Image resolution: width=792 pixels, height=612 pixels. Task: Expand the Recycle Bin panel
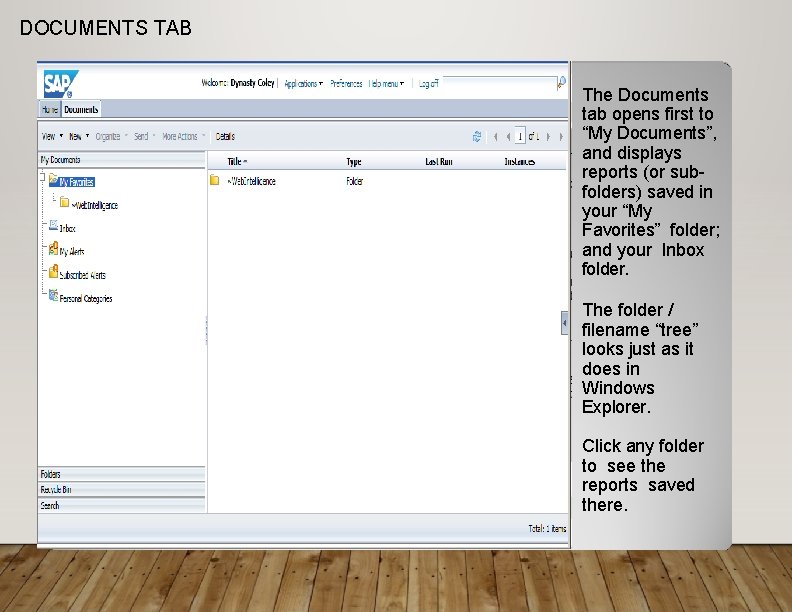pyautogui.click(x=122, y=490)
